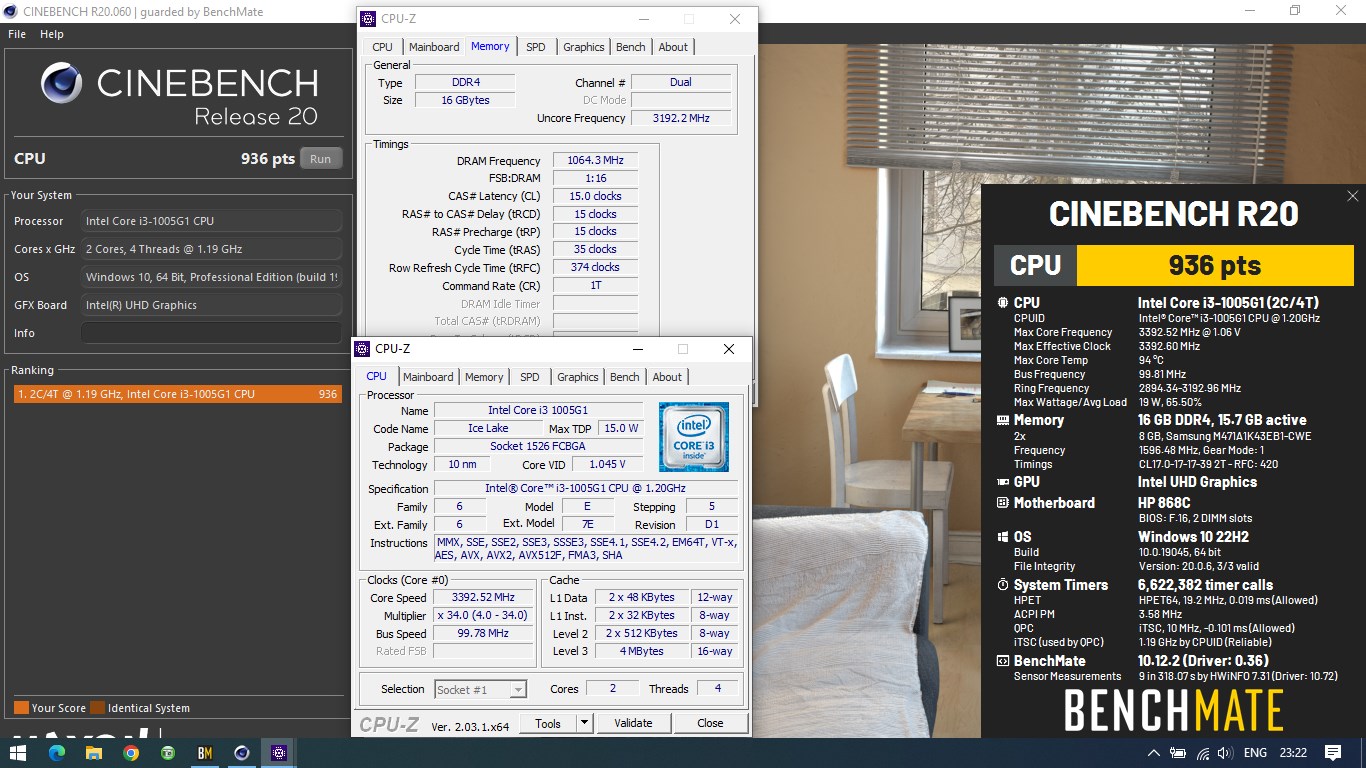Show hidden system tray icons
This screenshot has width=1366, height=768.
point(1153,753)
